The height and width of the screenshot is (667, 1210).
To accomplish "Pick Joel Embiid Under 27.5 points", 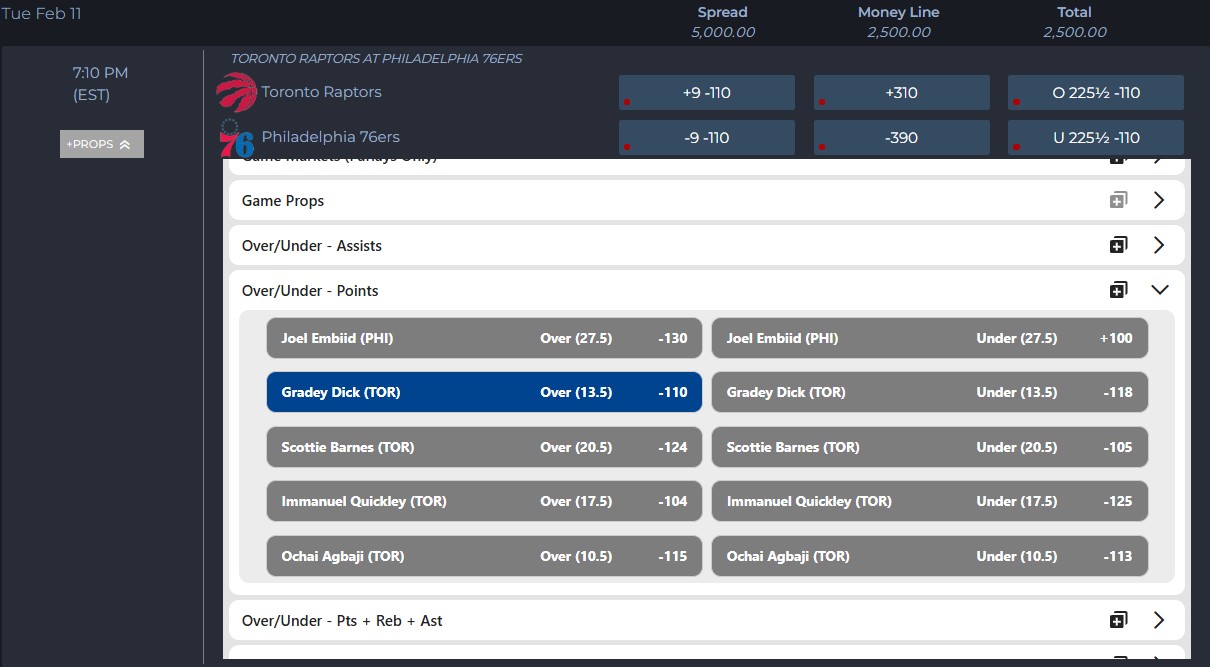I will point(930,338).
